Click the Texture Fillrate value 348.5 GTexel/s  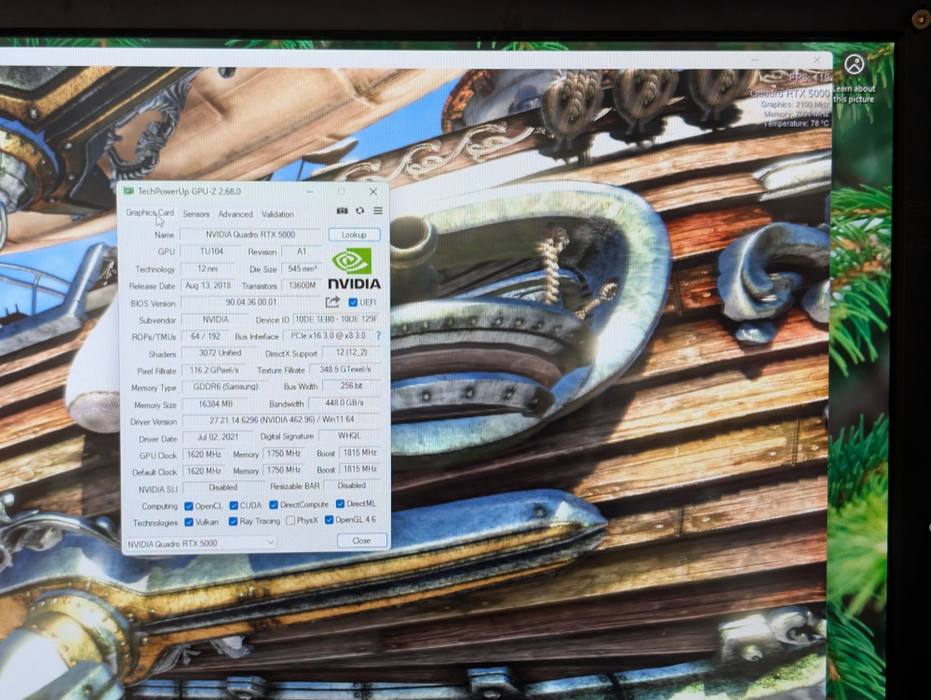(345, 369)
